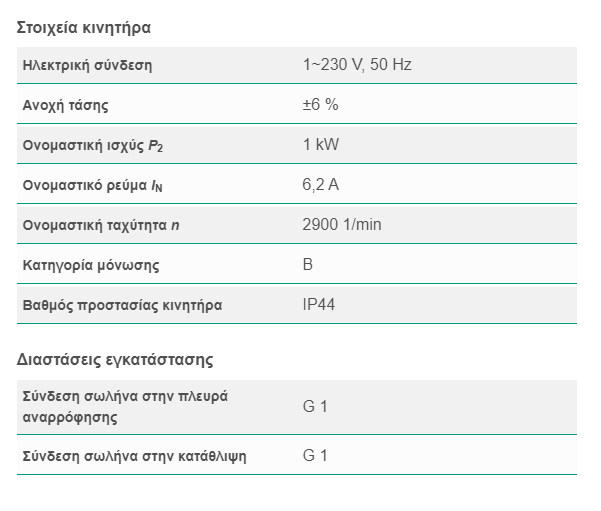Select the 'Βαθμός προστασίας κινητήρα' label

[x=122, y=305]
